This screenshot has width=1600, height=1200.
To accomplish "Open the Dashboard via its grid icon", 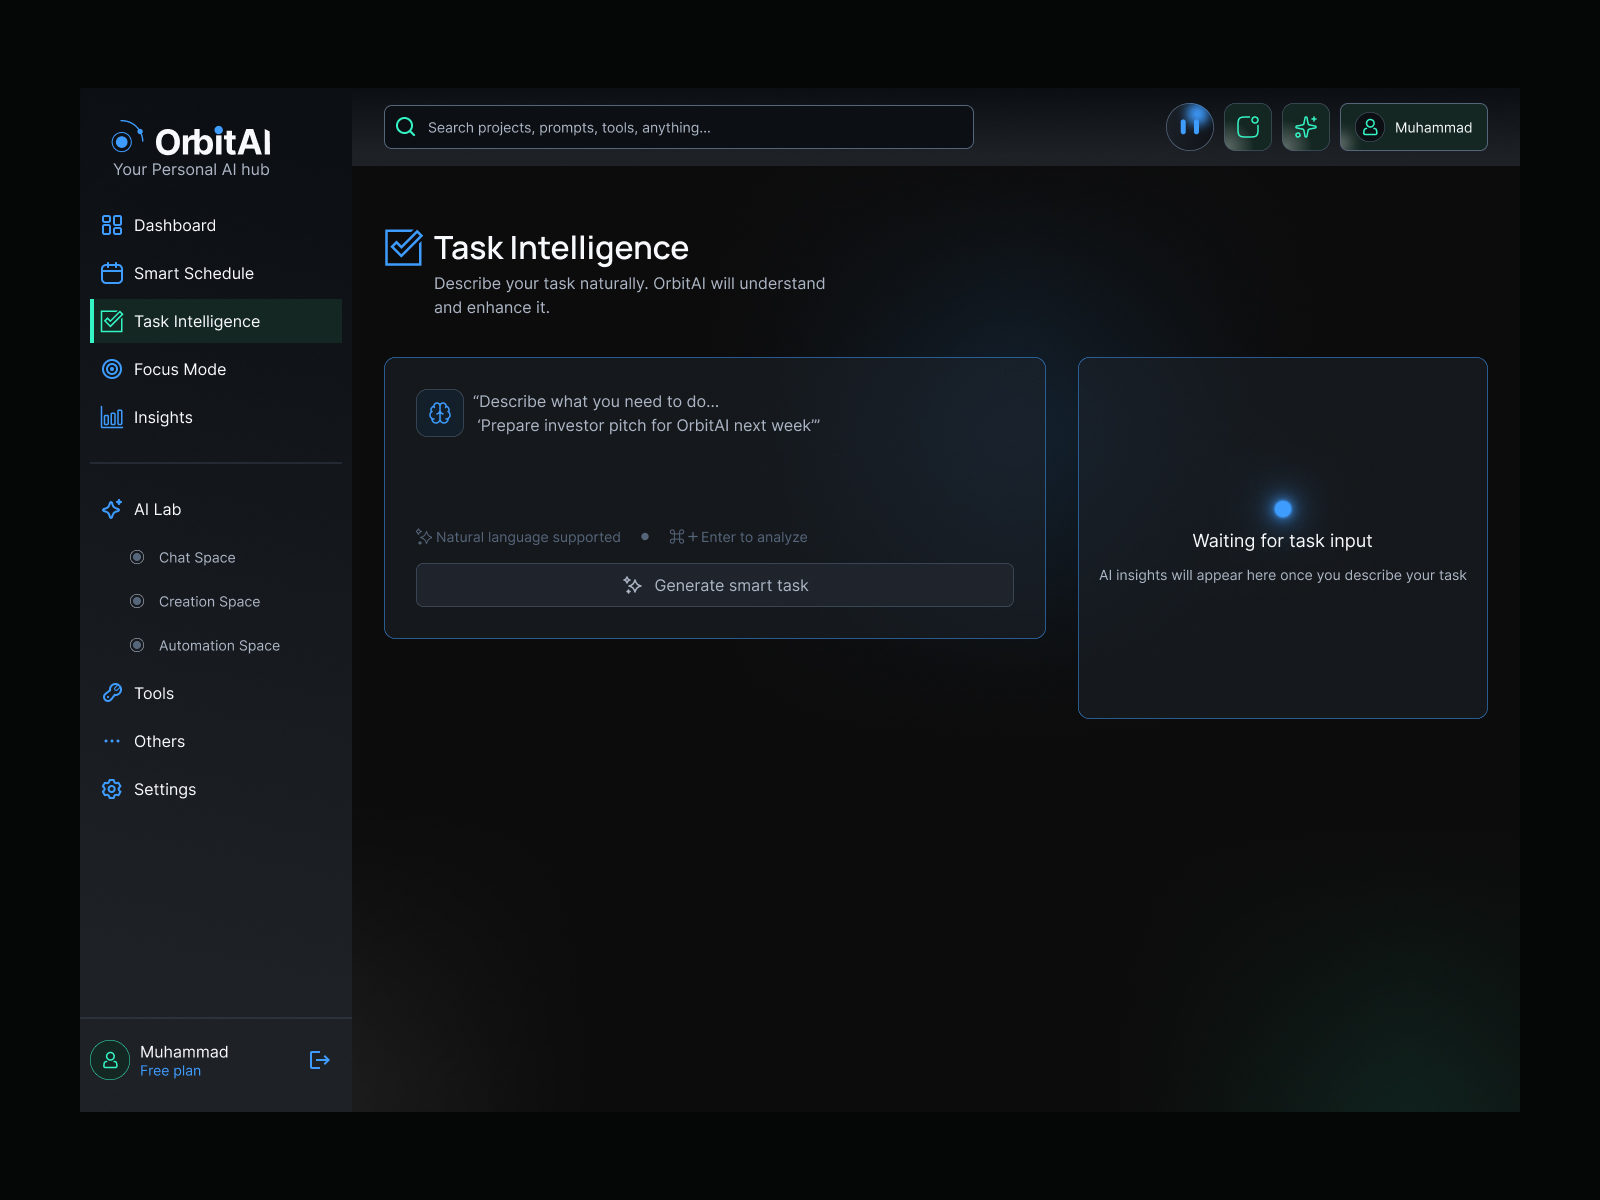I will pyautogui.click(x=111, y=225).
